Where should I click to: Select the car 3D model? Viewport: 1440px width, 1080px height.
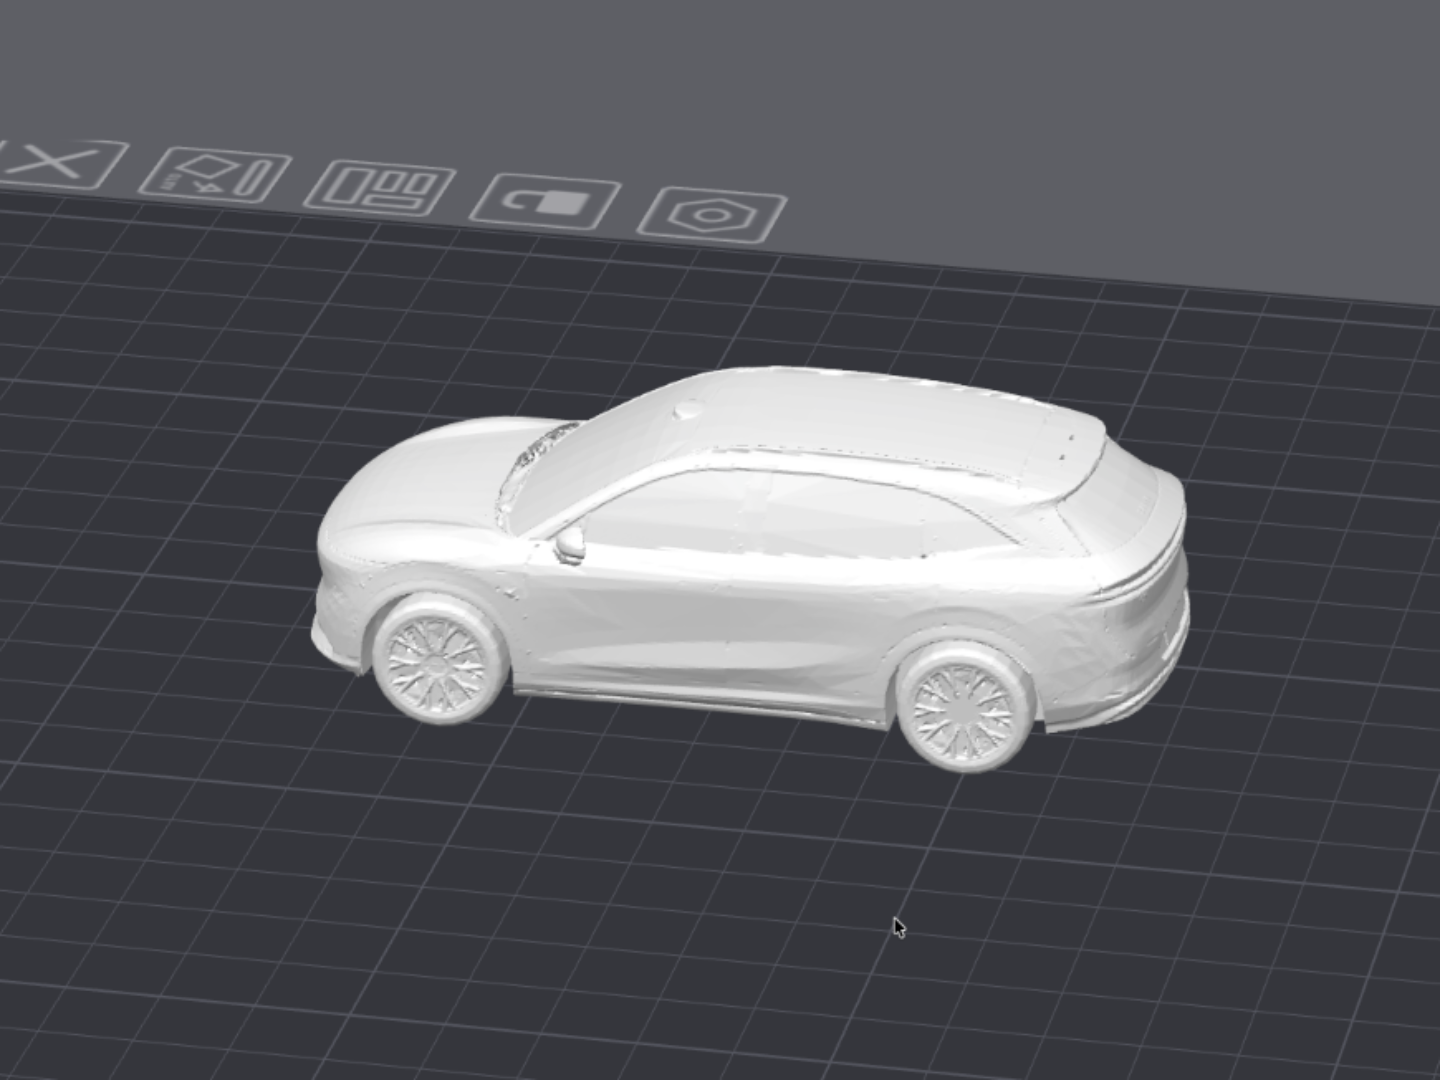750,568
